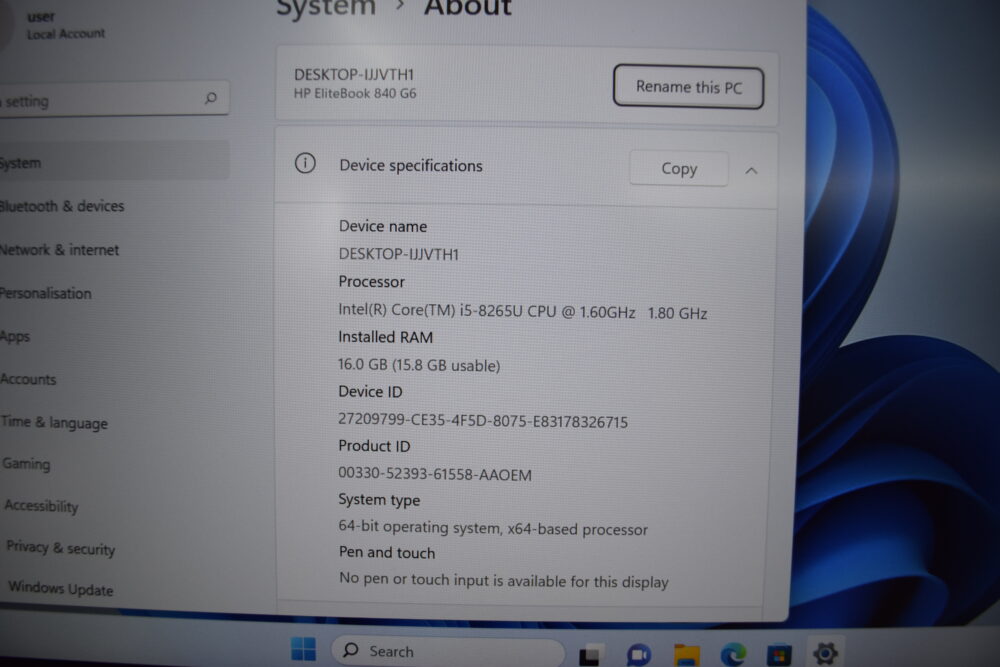This screenshot has width=1000, height=667.
Task: Select System in the sidebar
Action: click(x=114, y=163)
